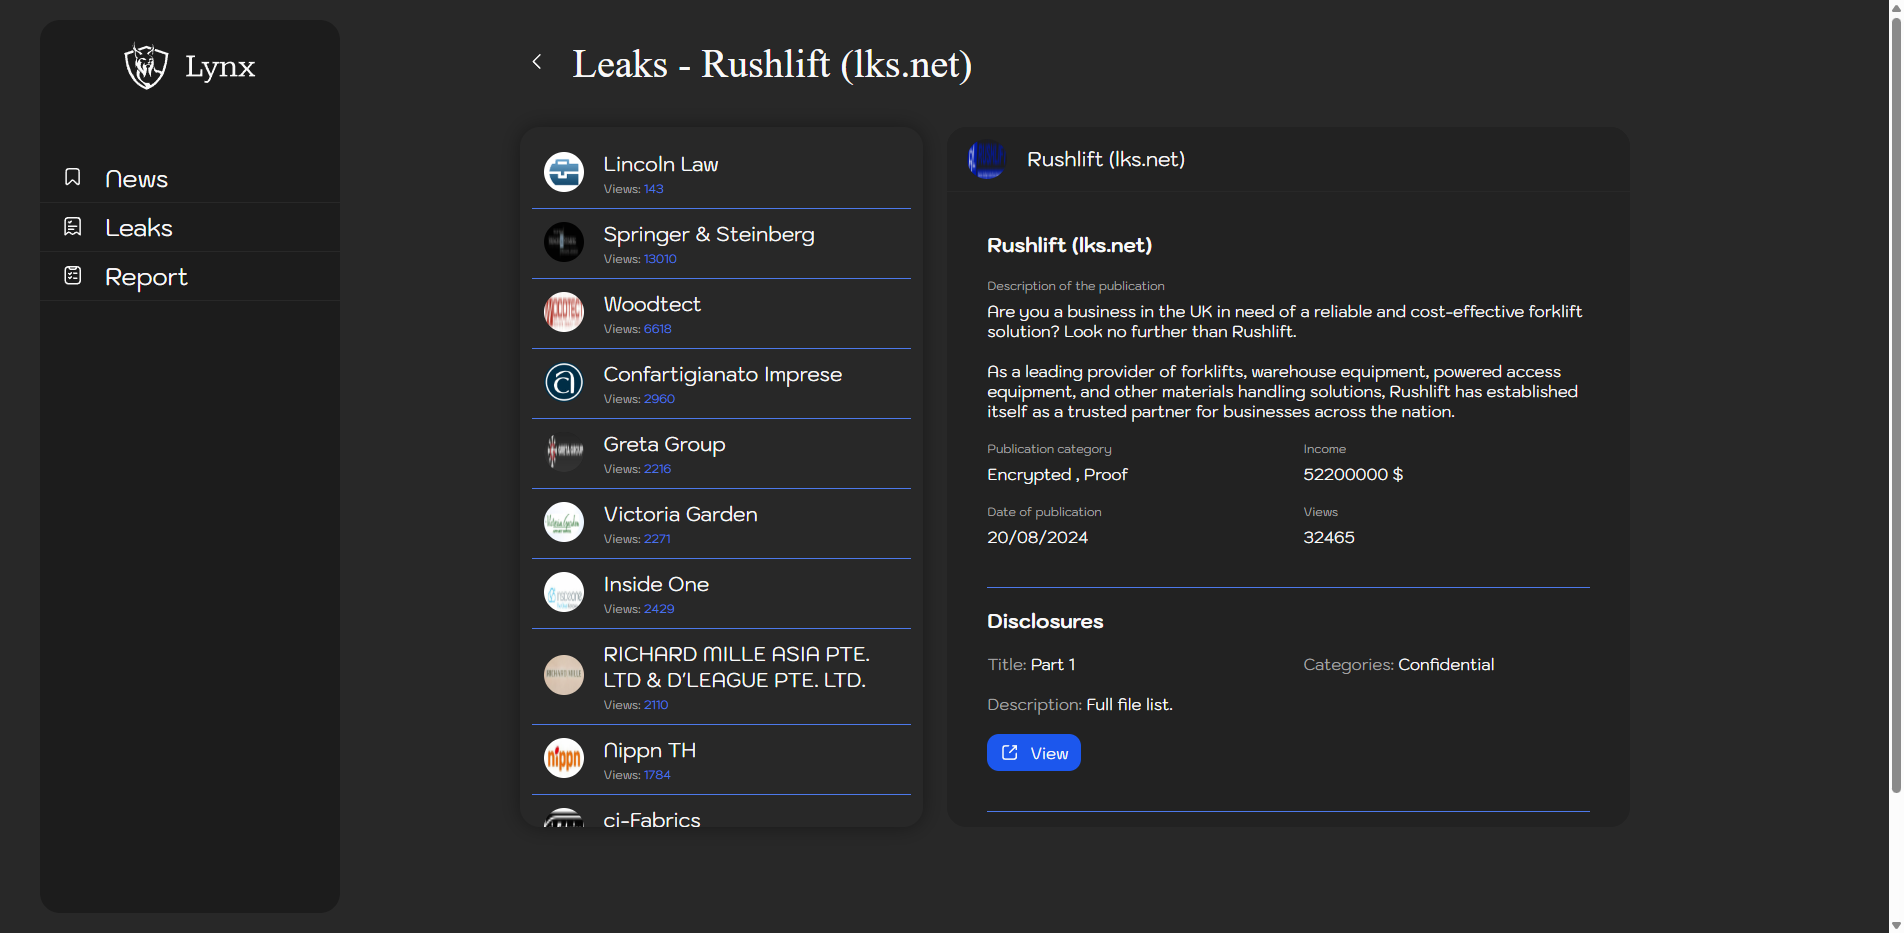This screenshot has width=1904, height=933.
Task: Go back using the chevron beside the title
Action: (537, 62)
